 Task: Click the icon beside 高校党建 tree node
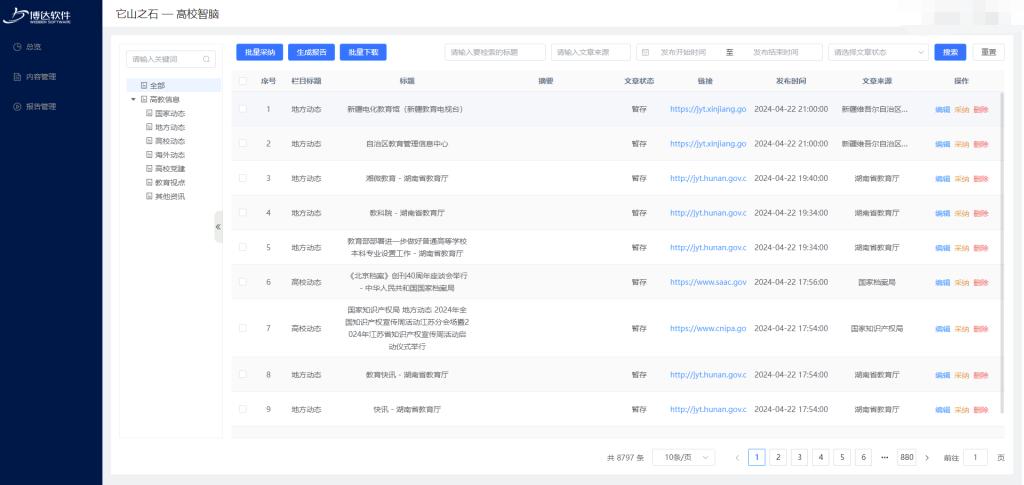pyautogui.click(x=149, y=168)
